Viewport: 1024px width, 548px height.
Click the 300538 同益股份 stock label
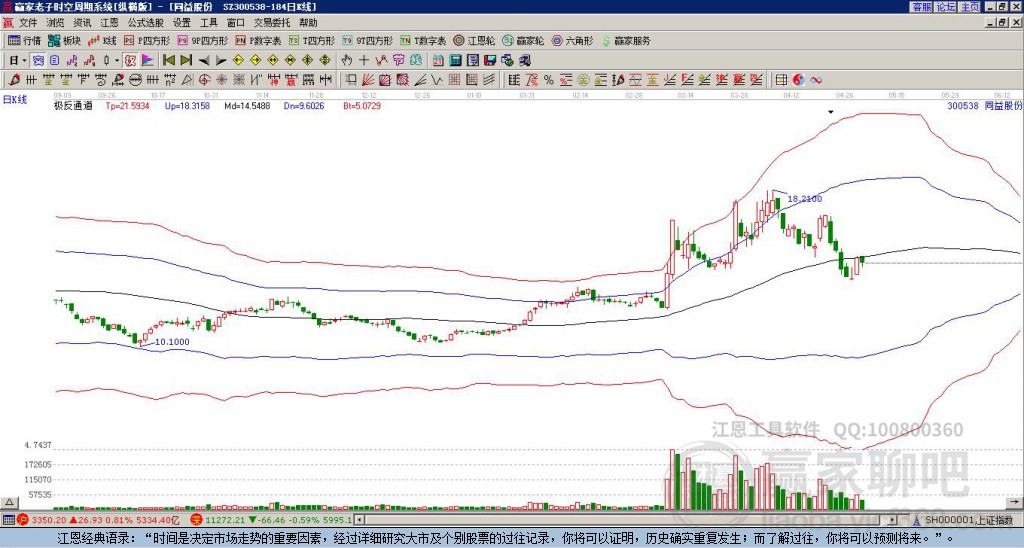click(984, 106)
